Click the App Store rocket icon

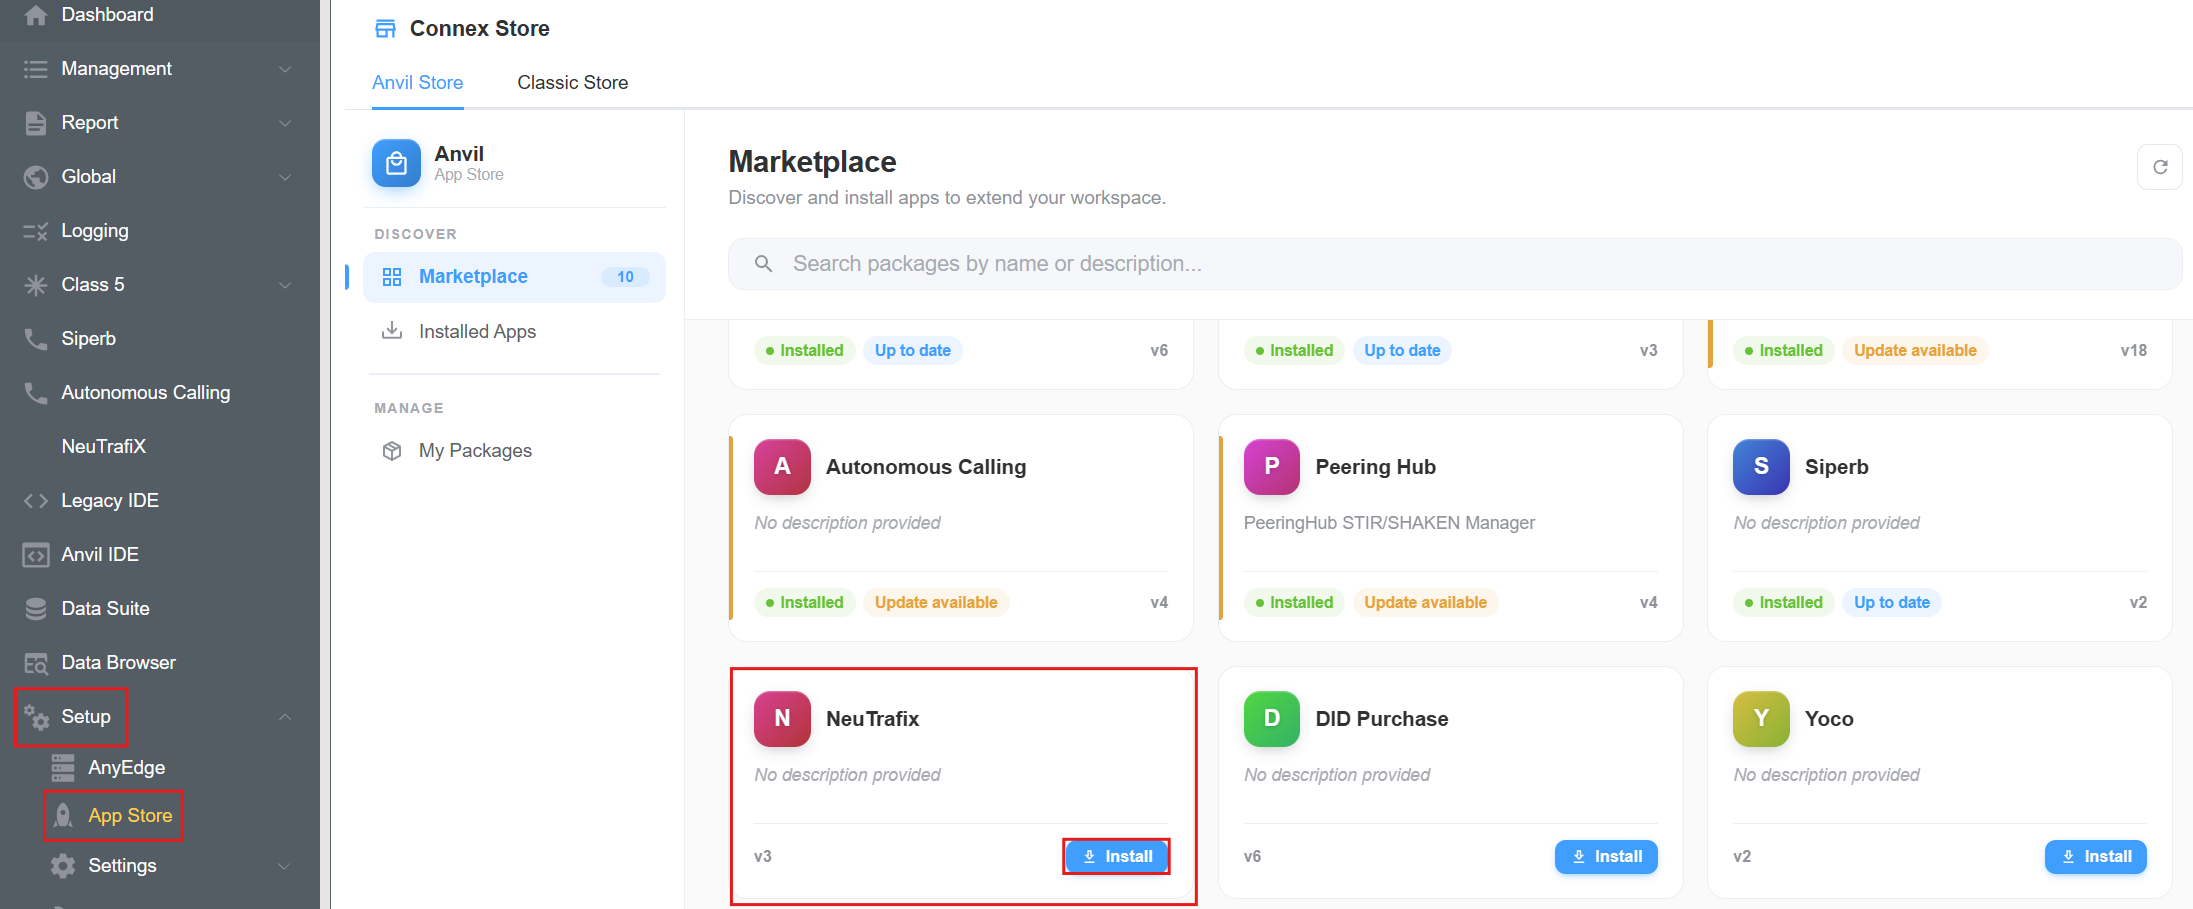63,816
